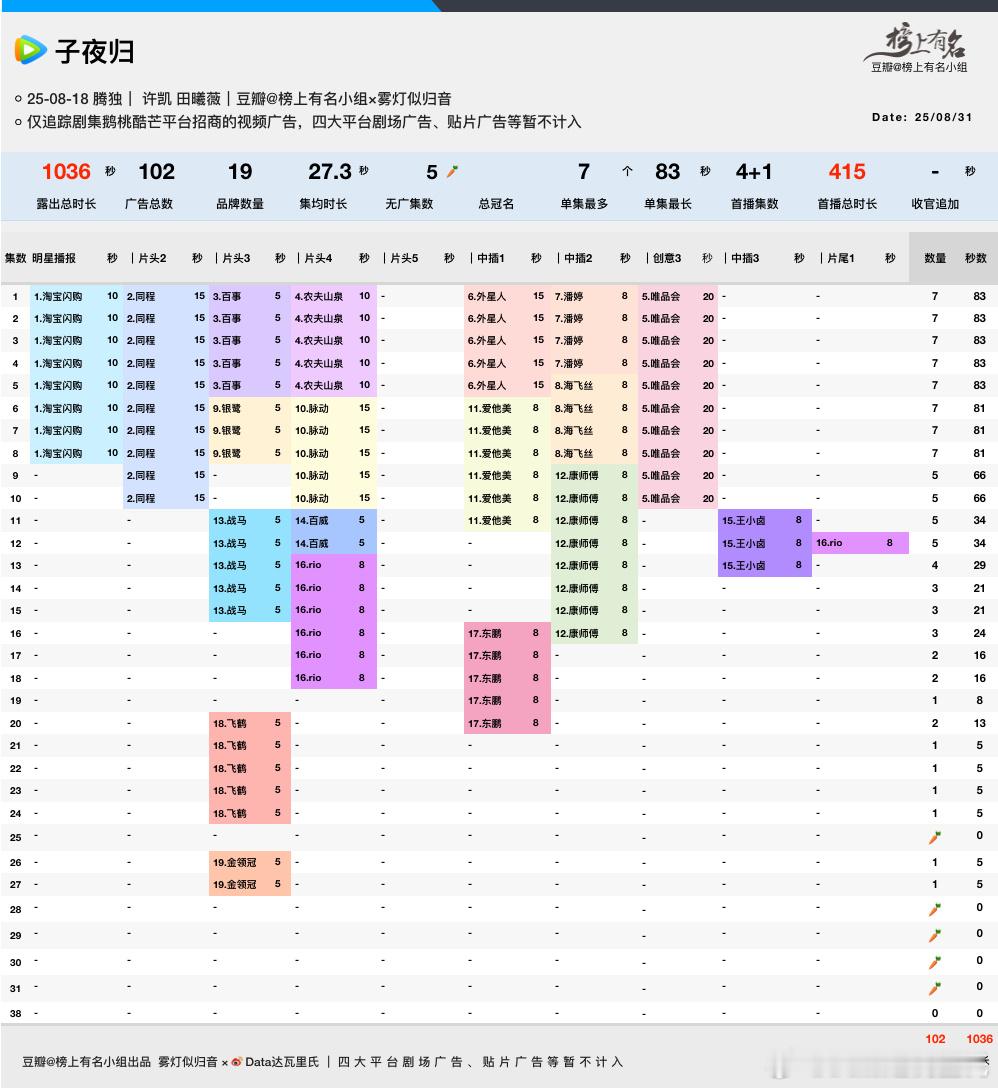
Task: Click 3.百事 in episode 2 row
Action: coord(227,318)
